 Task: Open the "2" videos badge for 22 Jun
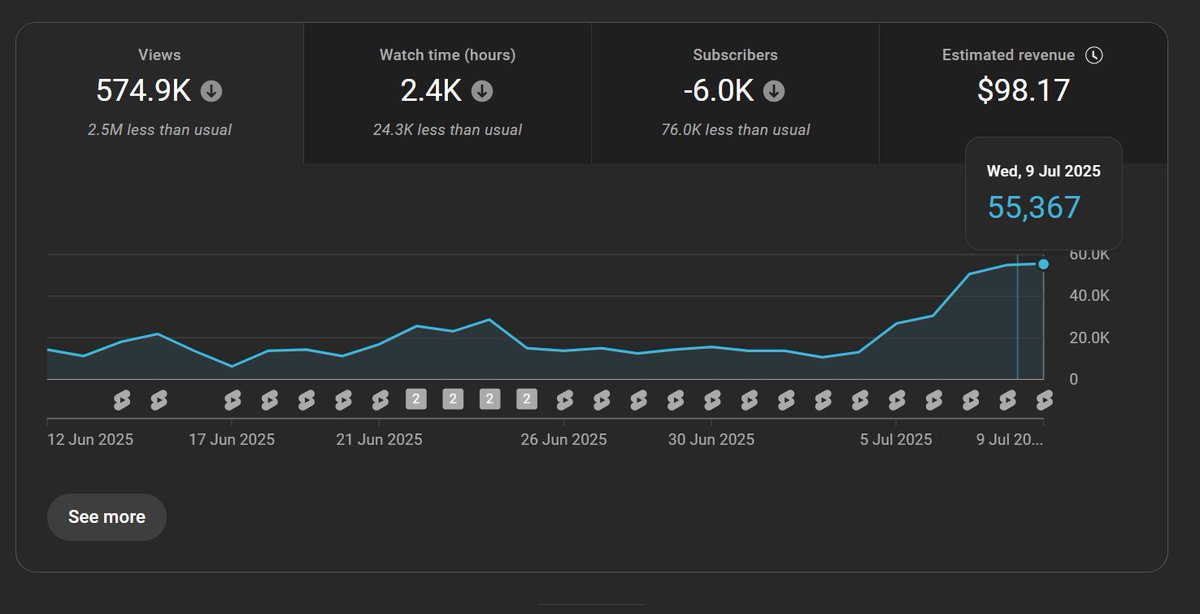[x=416, y=400]
